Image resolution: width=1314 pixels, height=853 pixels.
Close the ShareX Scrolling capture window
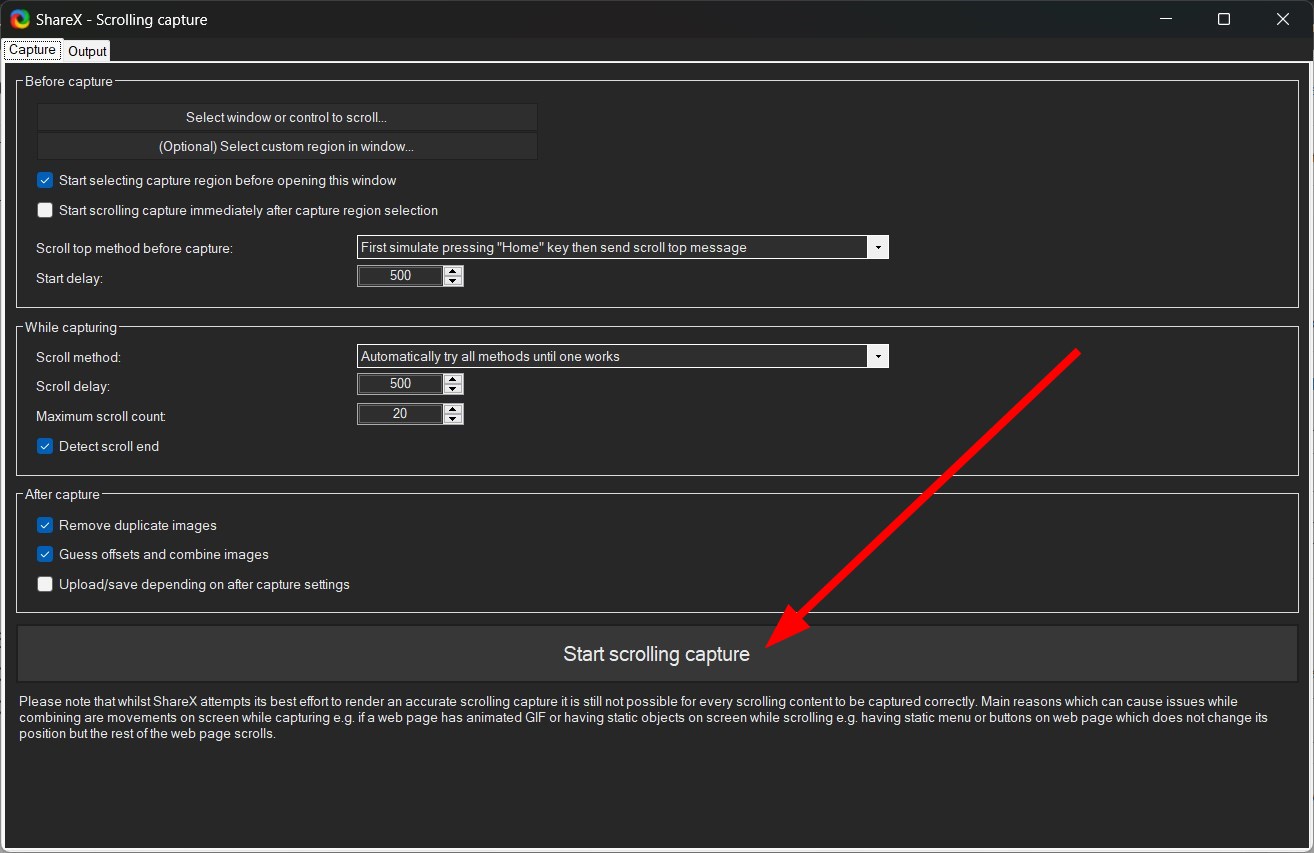point(1284,19)
